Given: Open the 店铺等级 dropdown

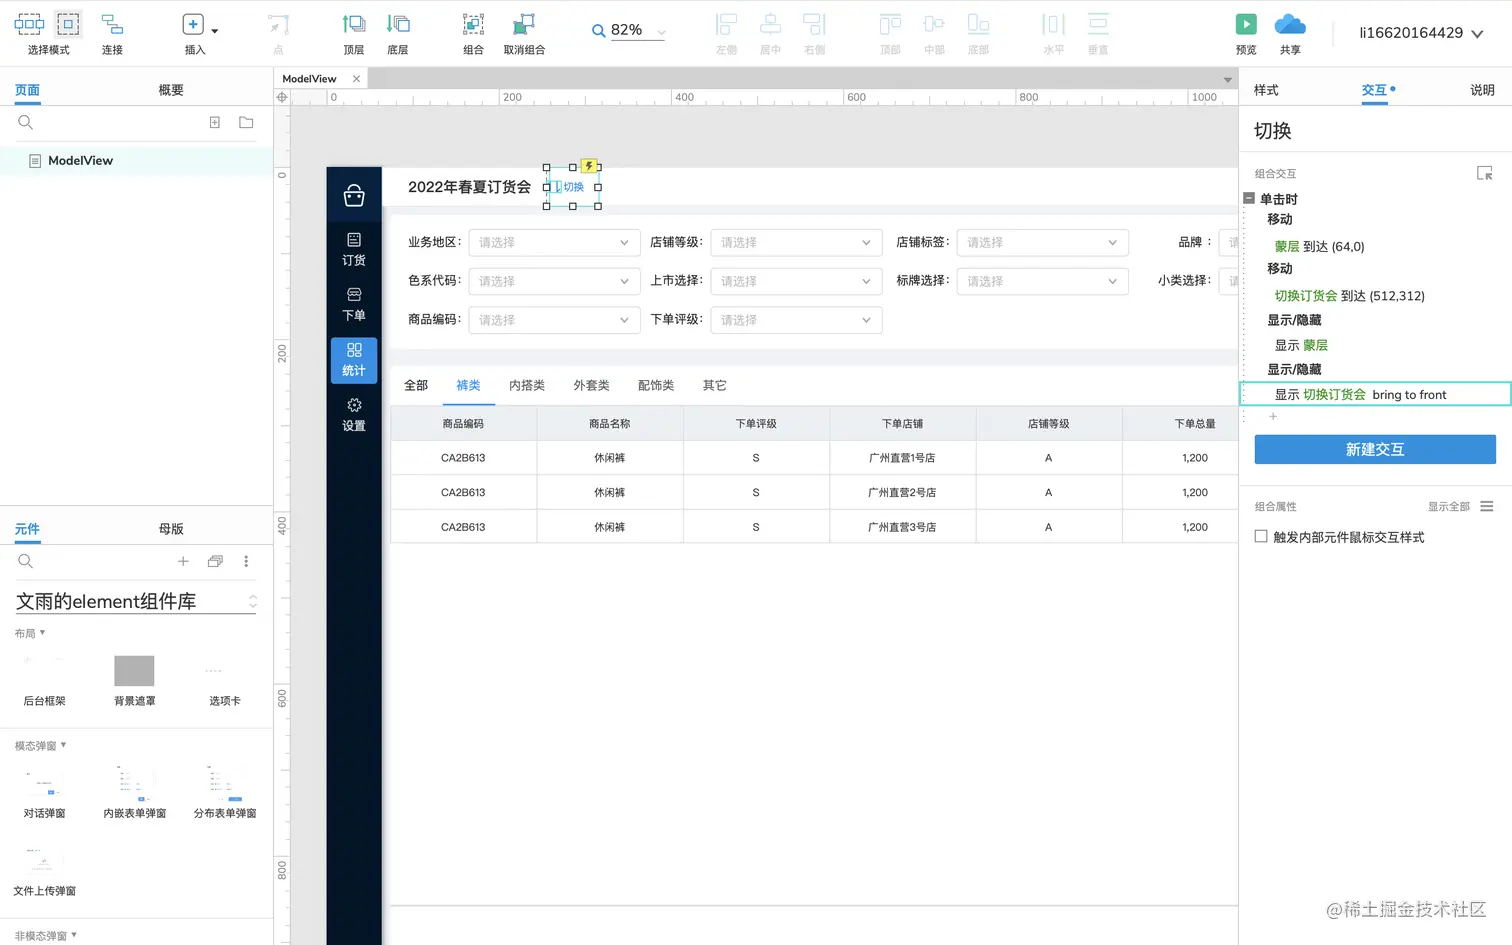Looking at the screenshot, I should [x=796, y=242].
